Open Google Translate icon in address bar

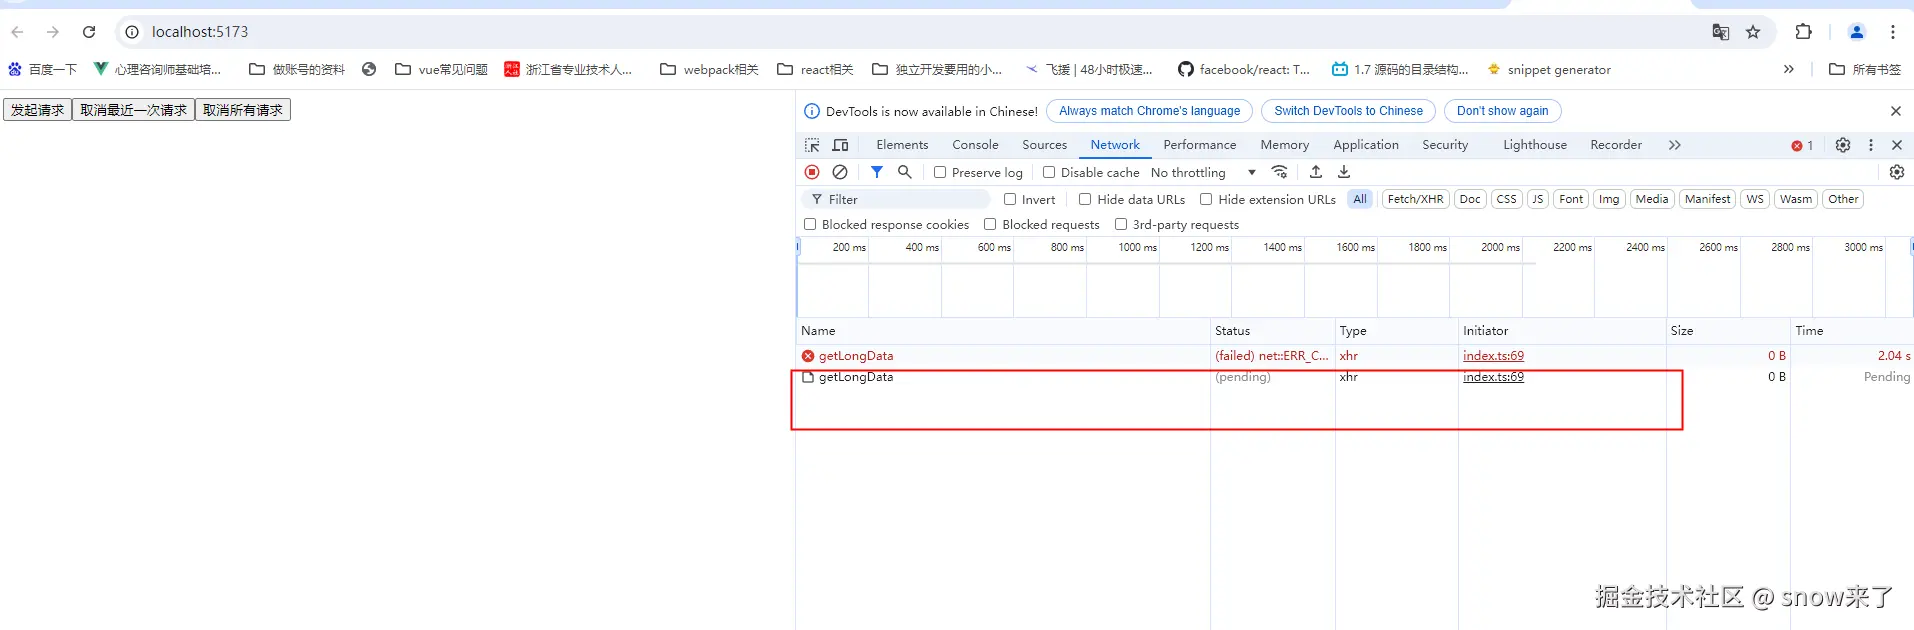1721,32
